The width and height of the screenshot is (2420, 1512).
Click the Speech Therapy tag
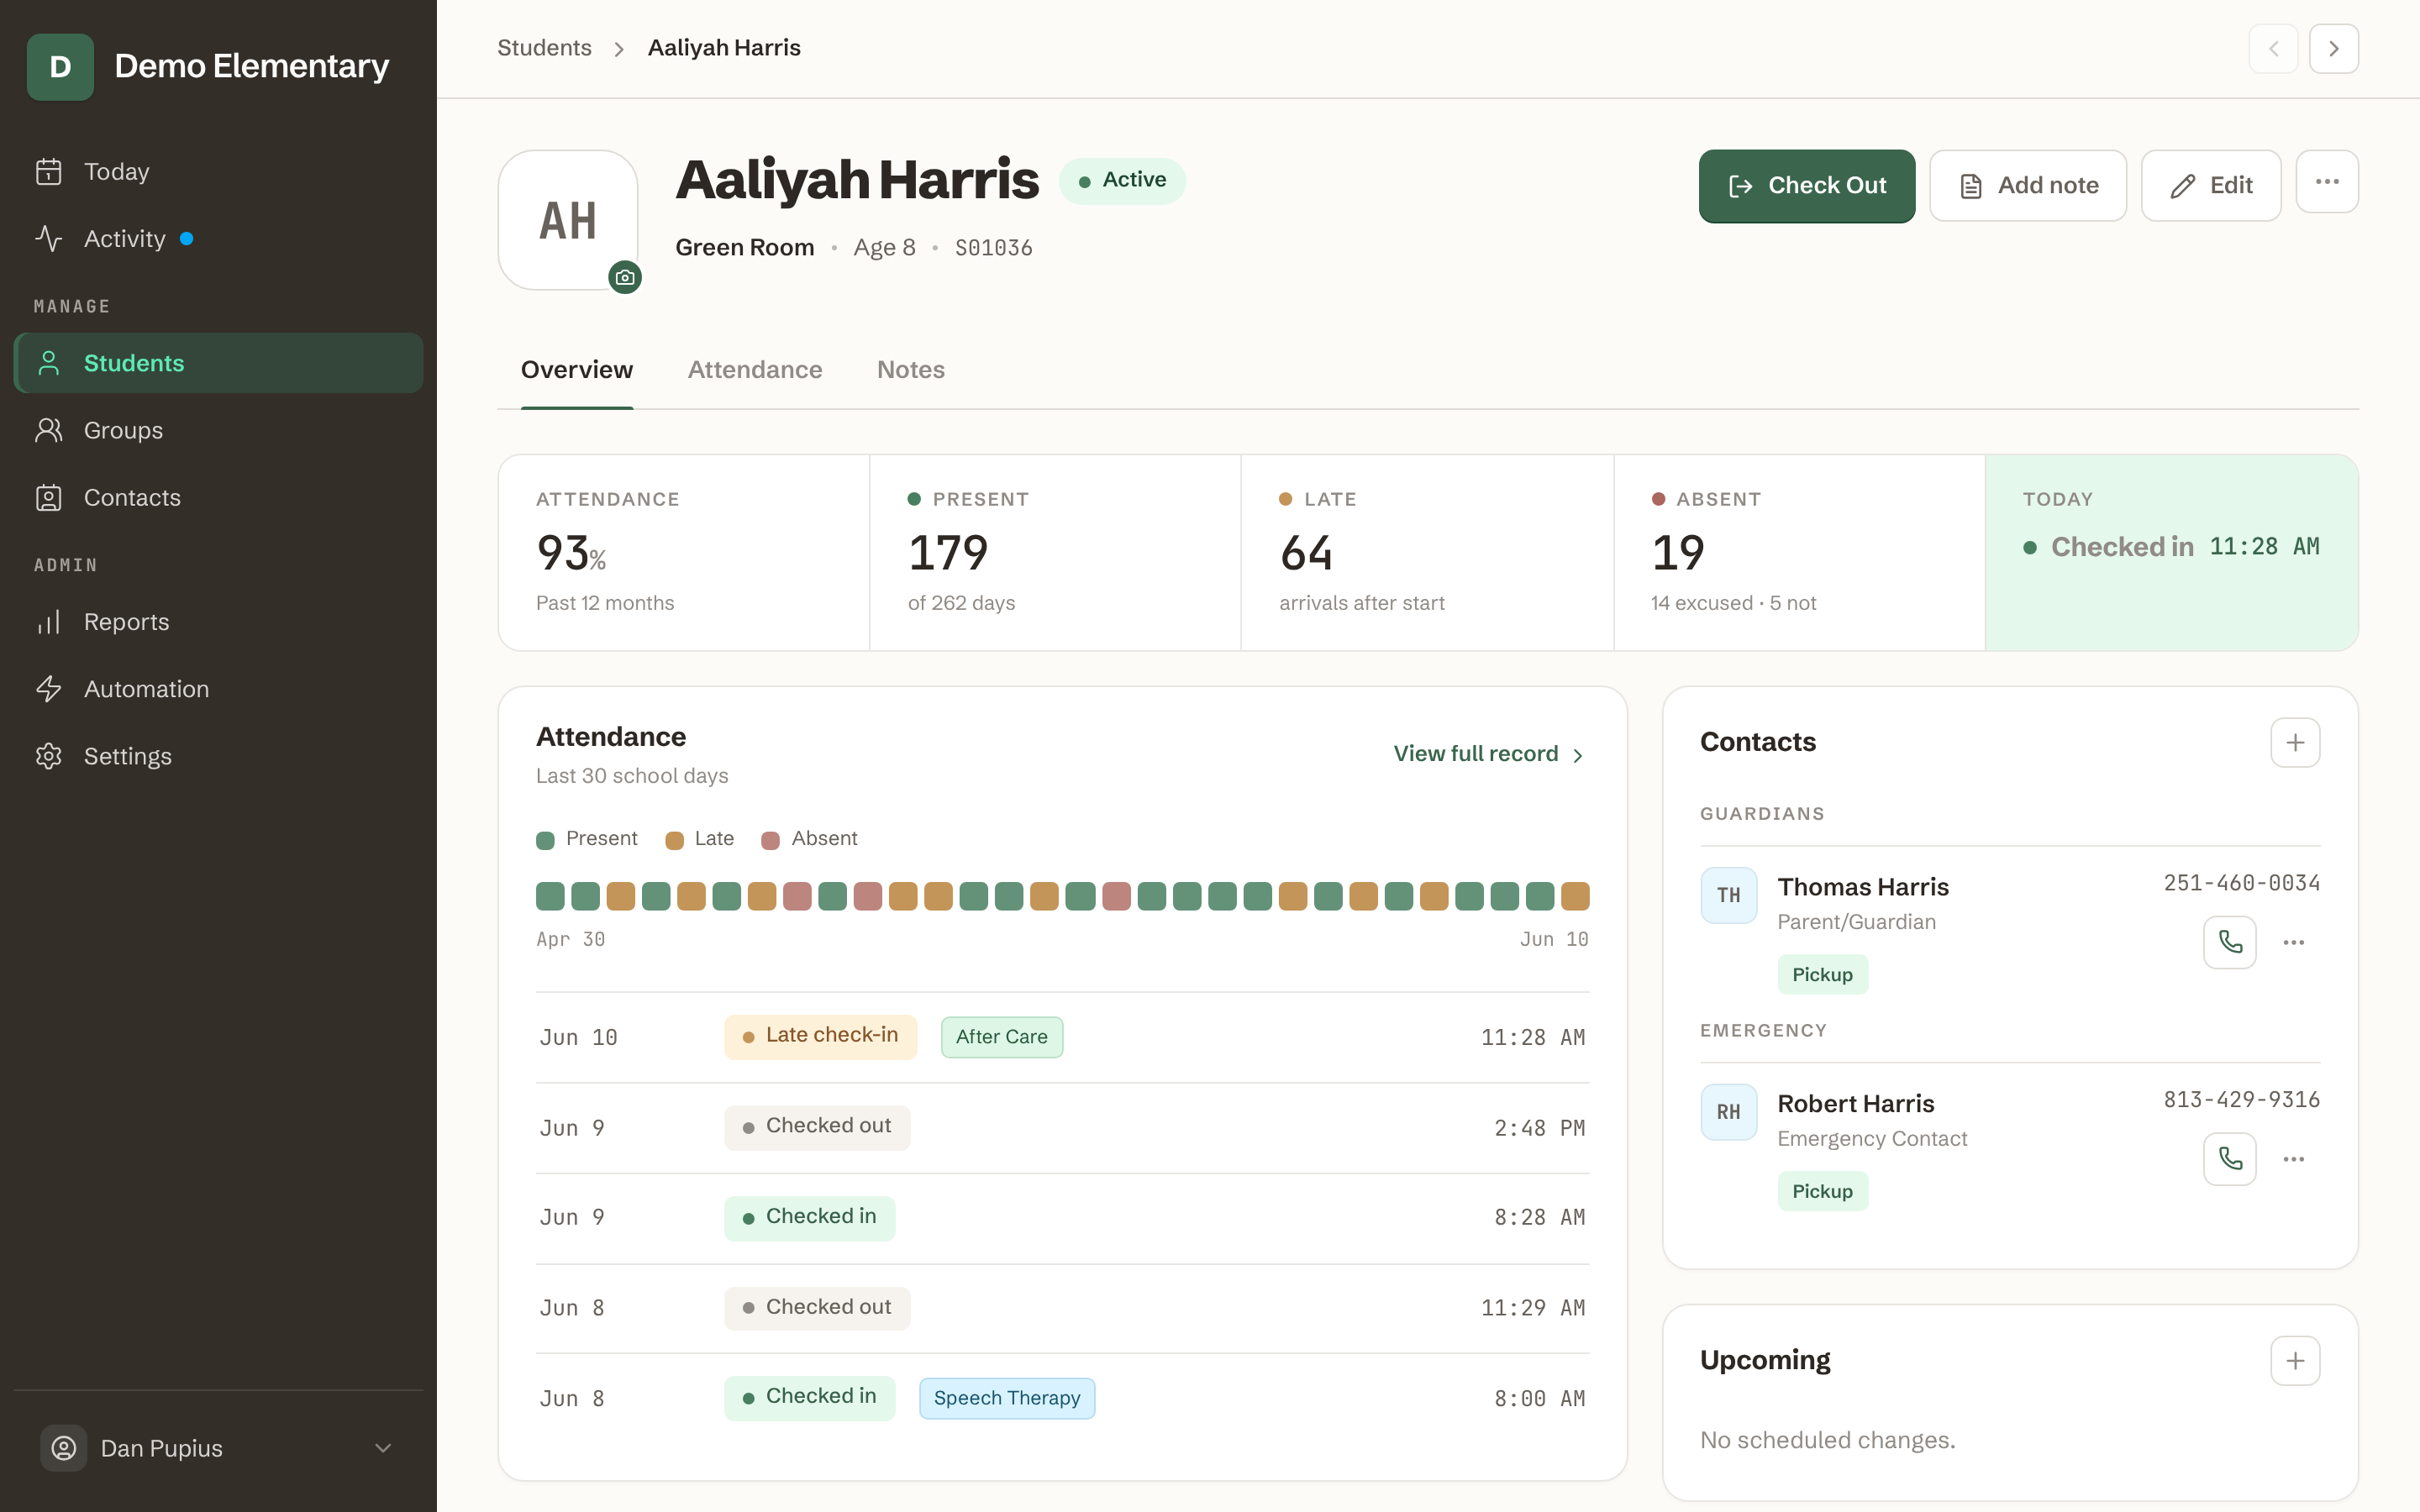[x=1007, y=1398]
